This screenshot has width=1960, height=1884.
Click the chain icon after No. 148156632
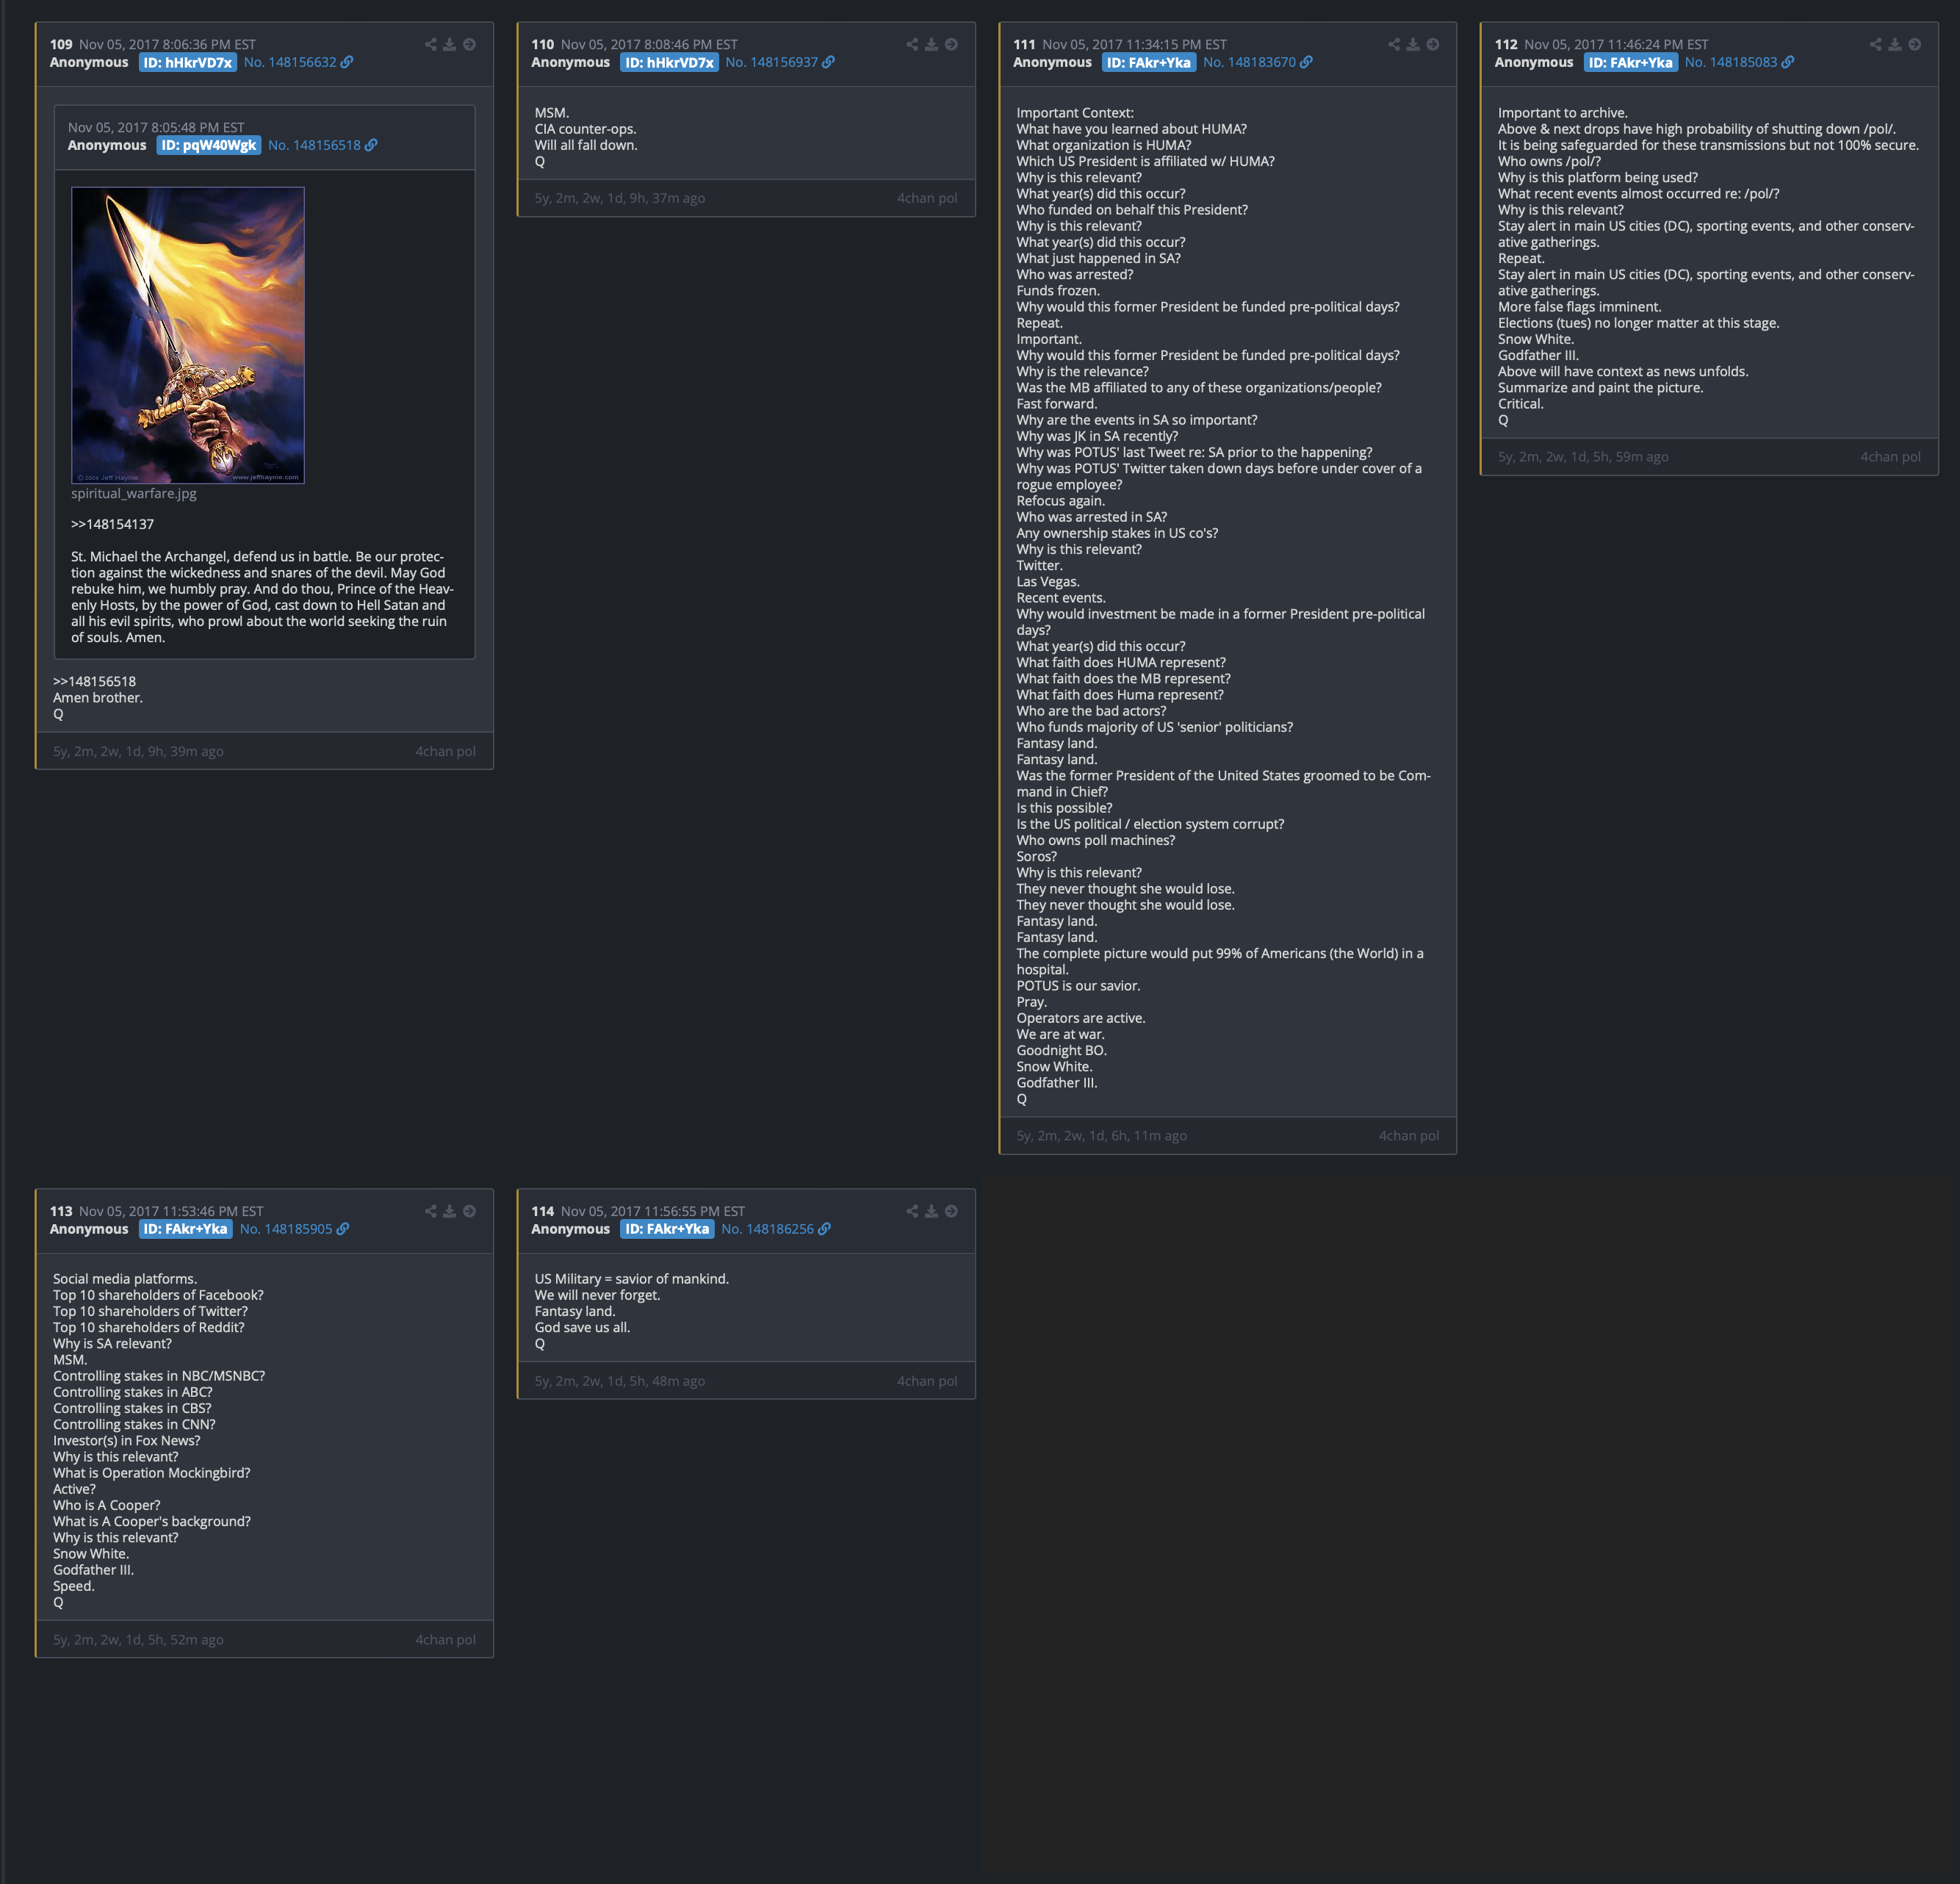[x=347, y=62]
